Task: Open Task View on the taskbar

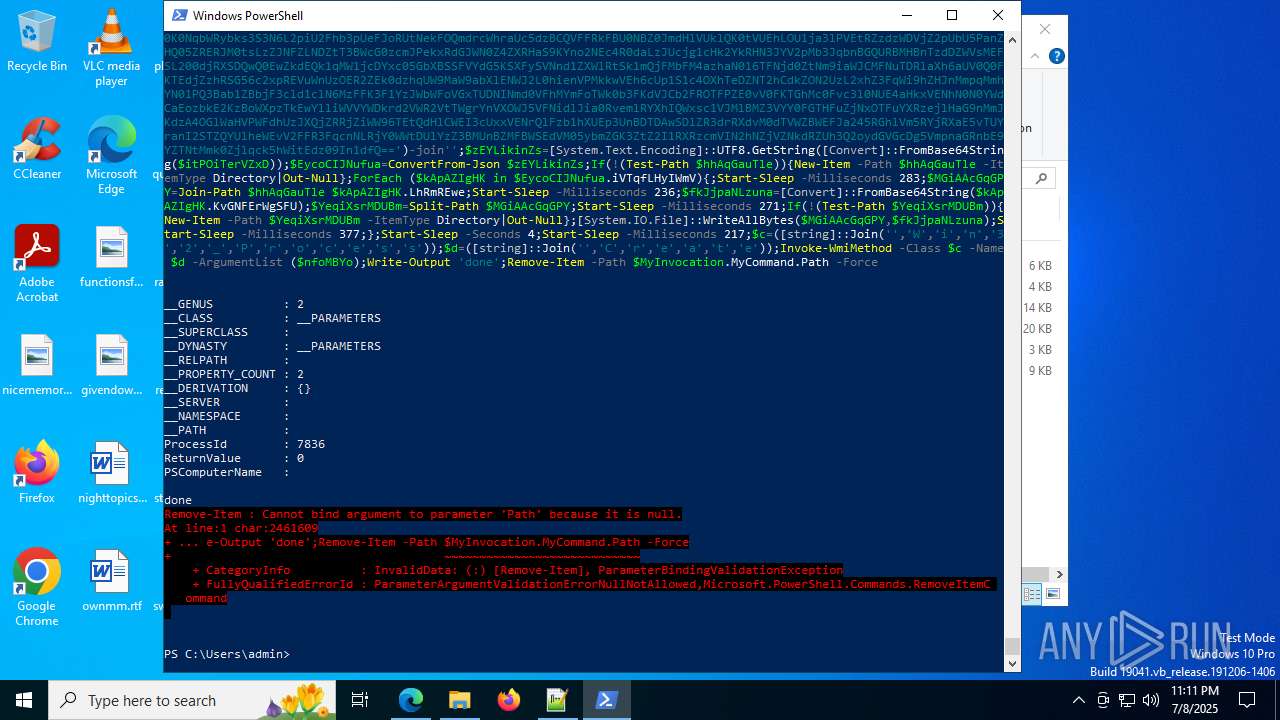Action: tap(360, 700)
